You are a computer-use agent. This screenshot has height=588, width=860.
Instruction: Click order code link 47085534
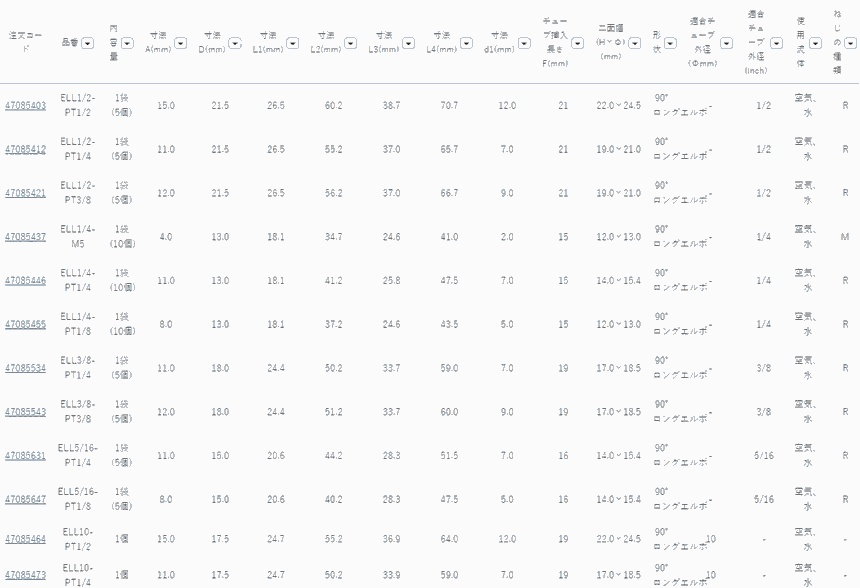pyautogui.click(x=25, y=368)
